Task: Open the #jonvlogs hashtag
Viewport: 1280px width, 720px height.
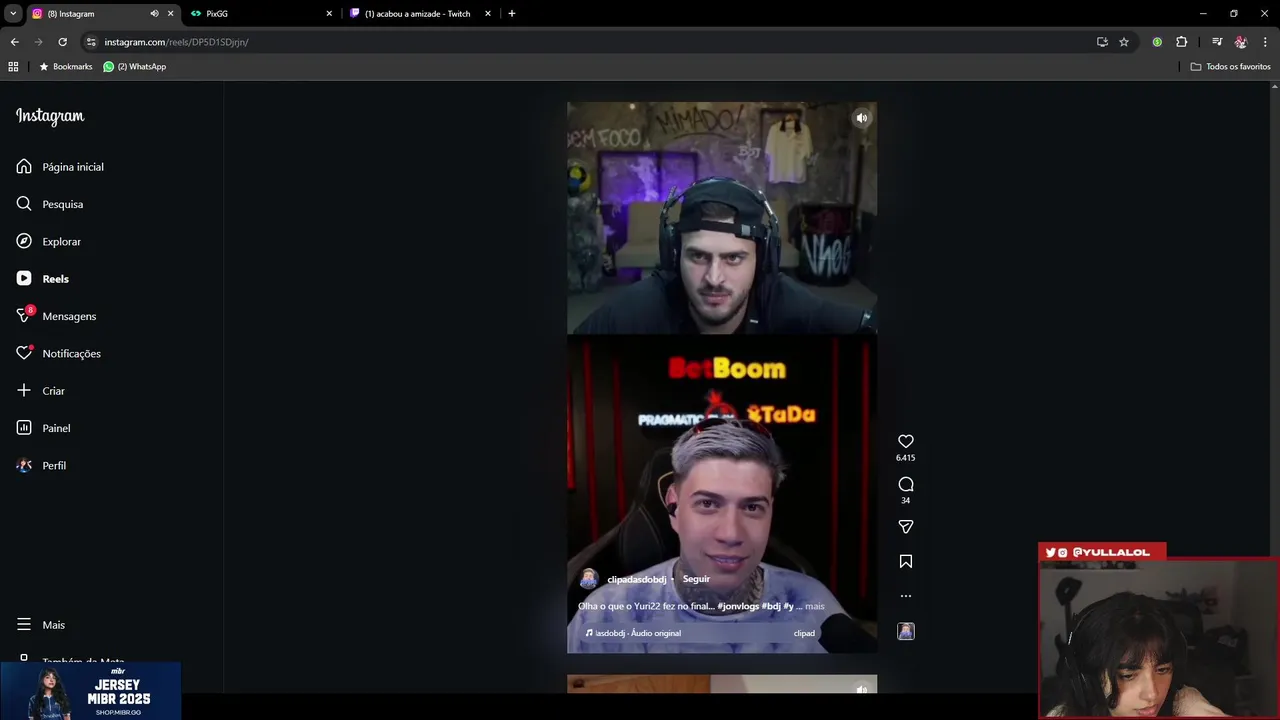Action: [x=738, y=606]
